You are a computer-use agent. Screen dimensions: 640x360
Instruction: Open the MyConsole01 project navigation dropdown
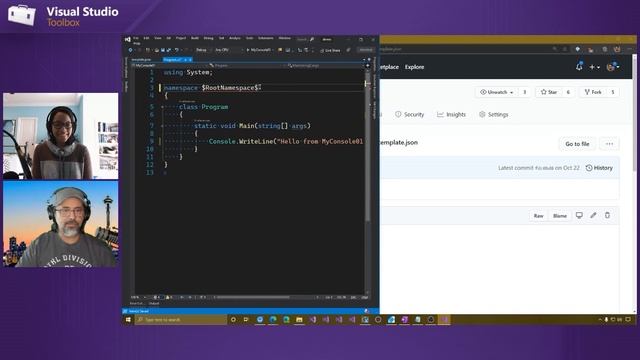coord(170,65)
